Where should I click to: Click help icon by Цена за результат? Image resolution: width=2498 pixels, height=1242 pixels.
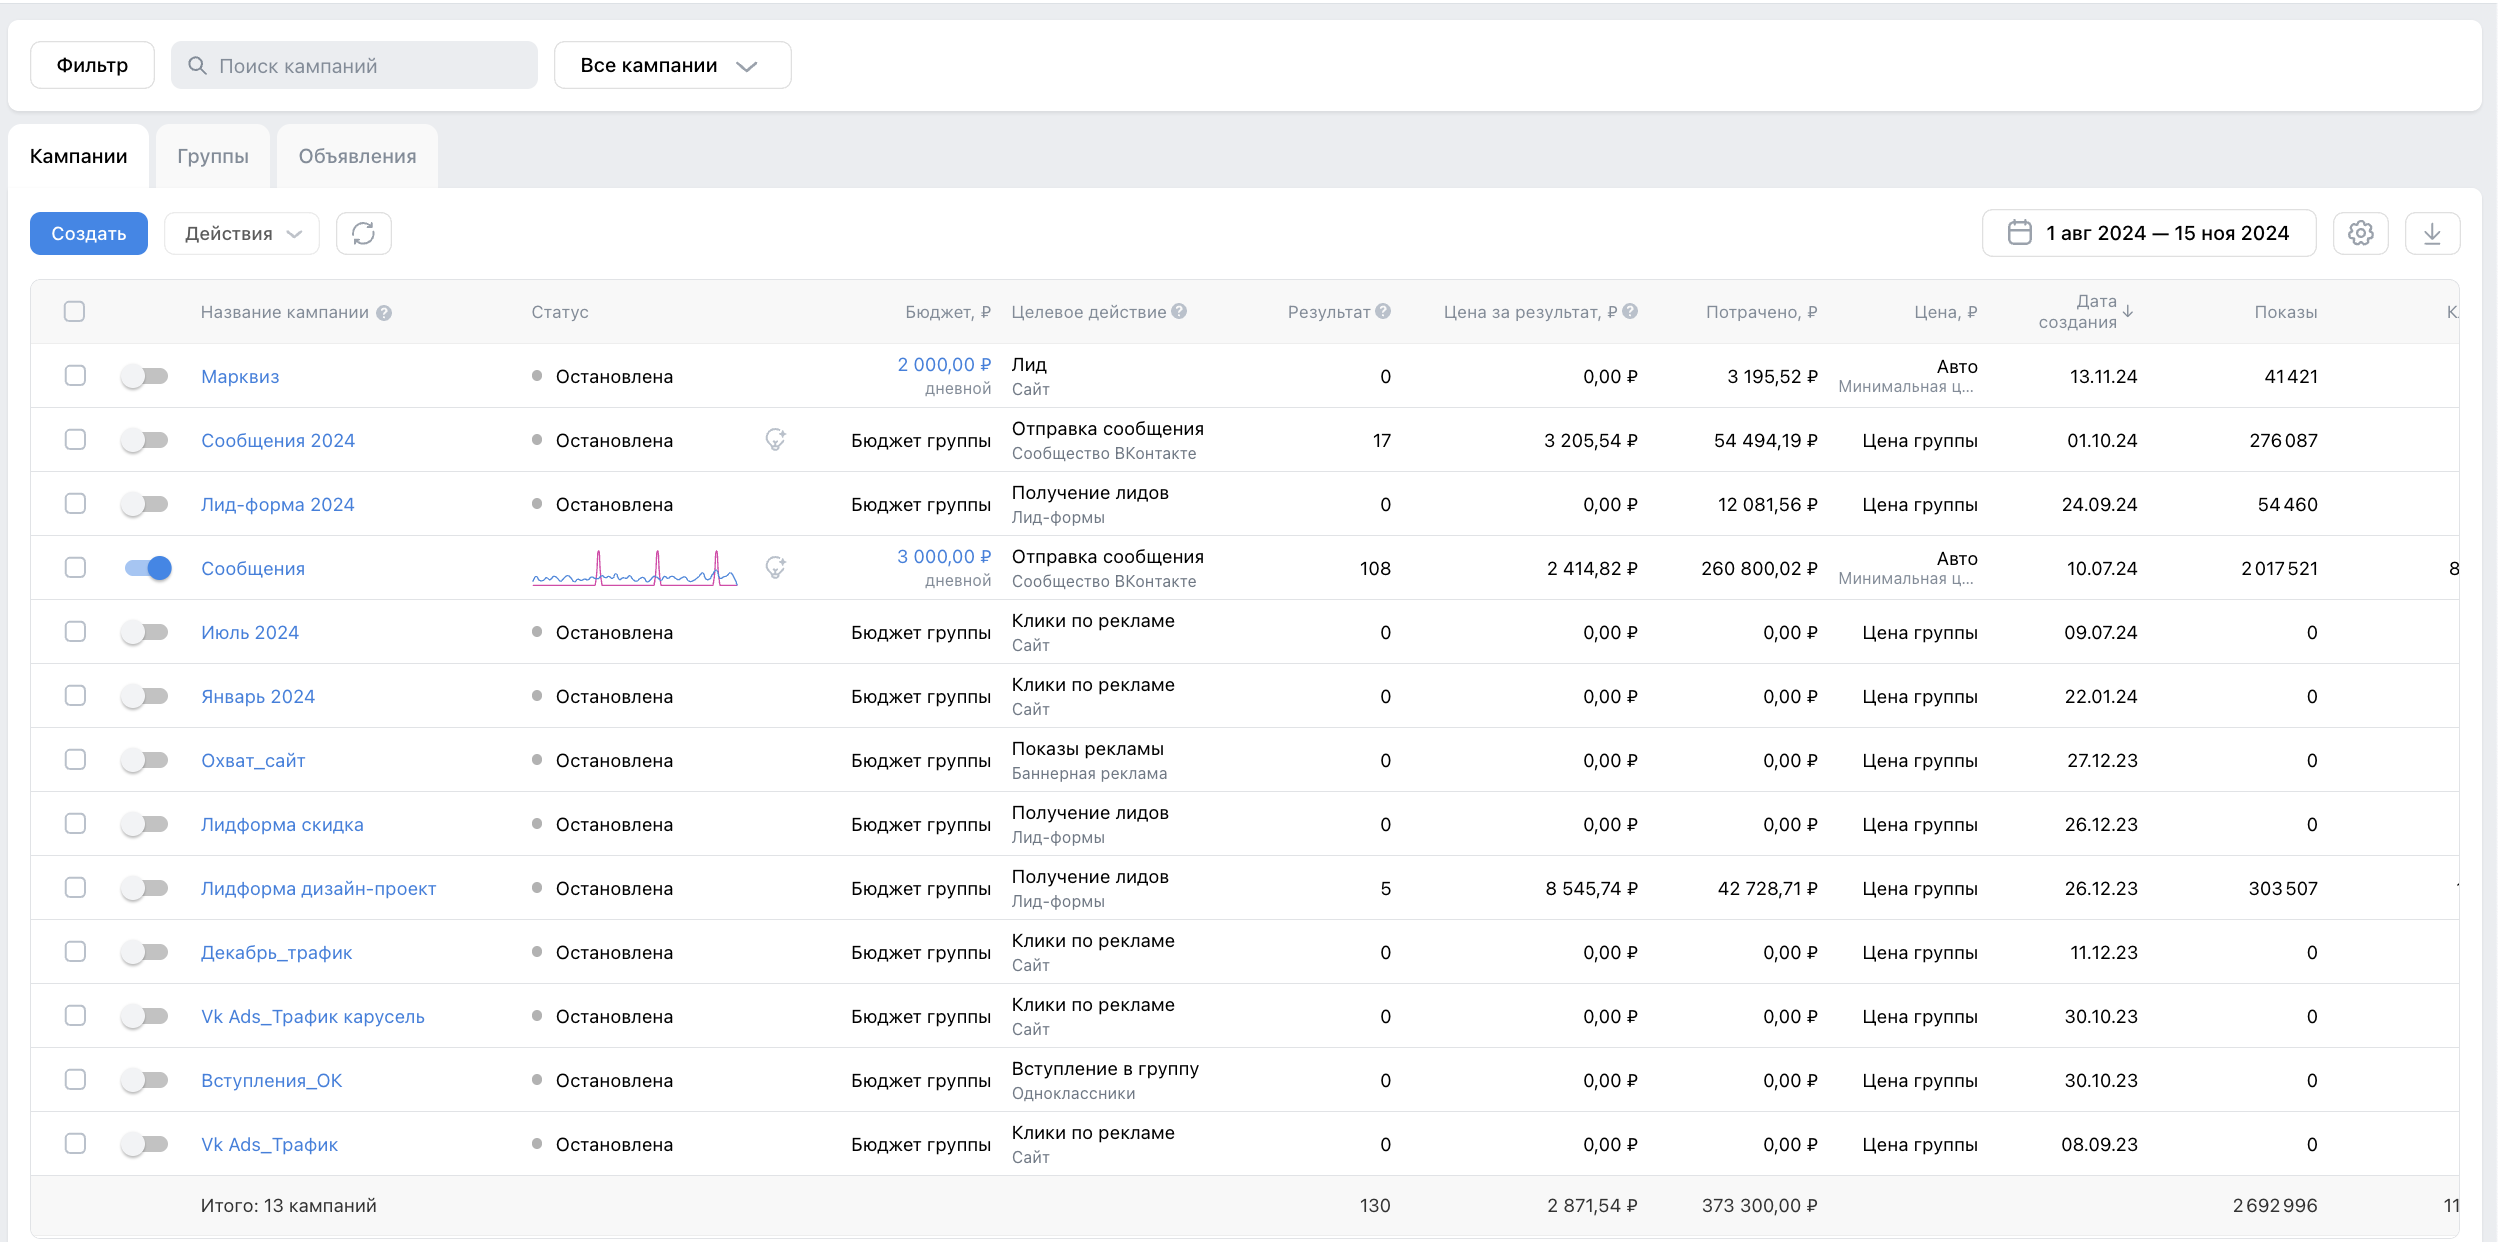(x=1630, y=311)
